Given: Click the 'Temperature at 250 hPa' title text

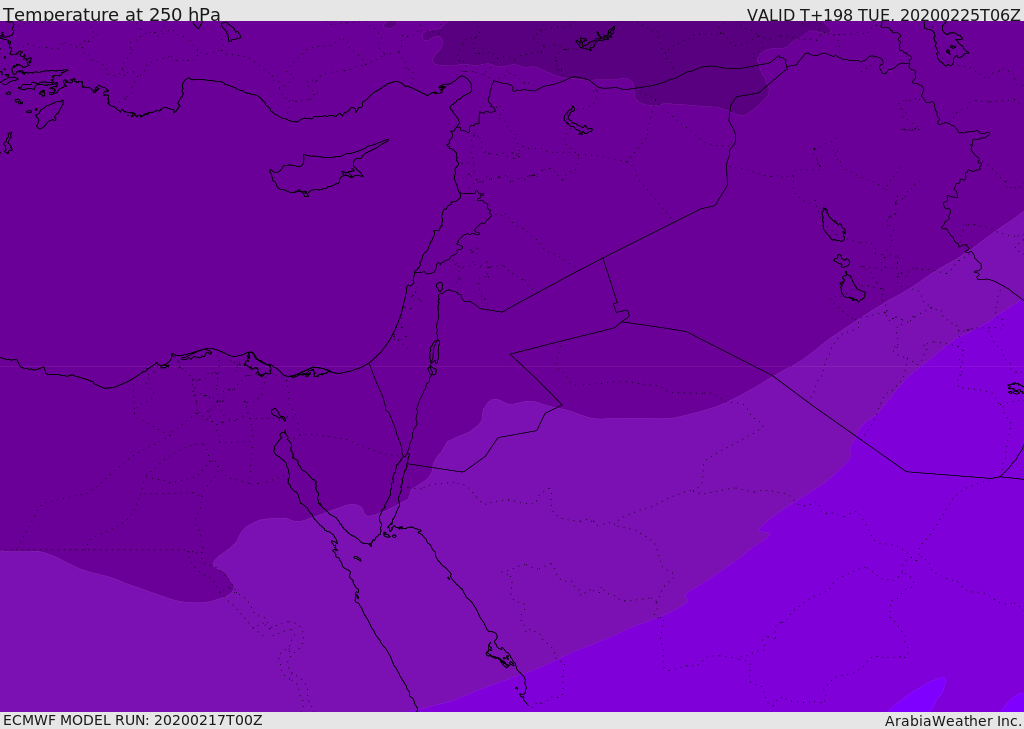Looking at the screenshot, I should pyautogui.click(x=112, y=14).
